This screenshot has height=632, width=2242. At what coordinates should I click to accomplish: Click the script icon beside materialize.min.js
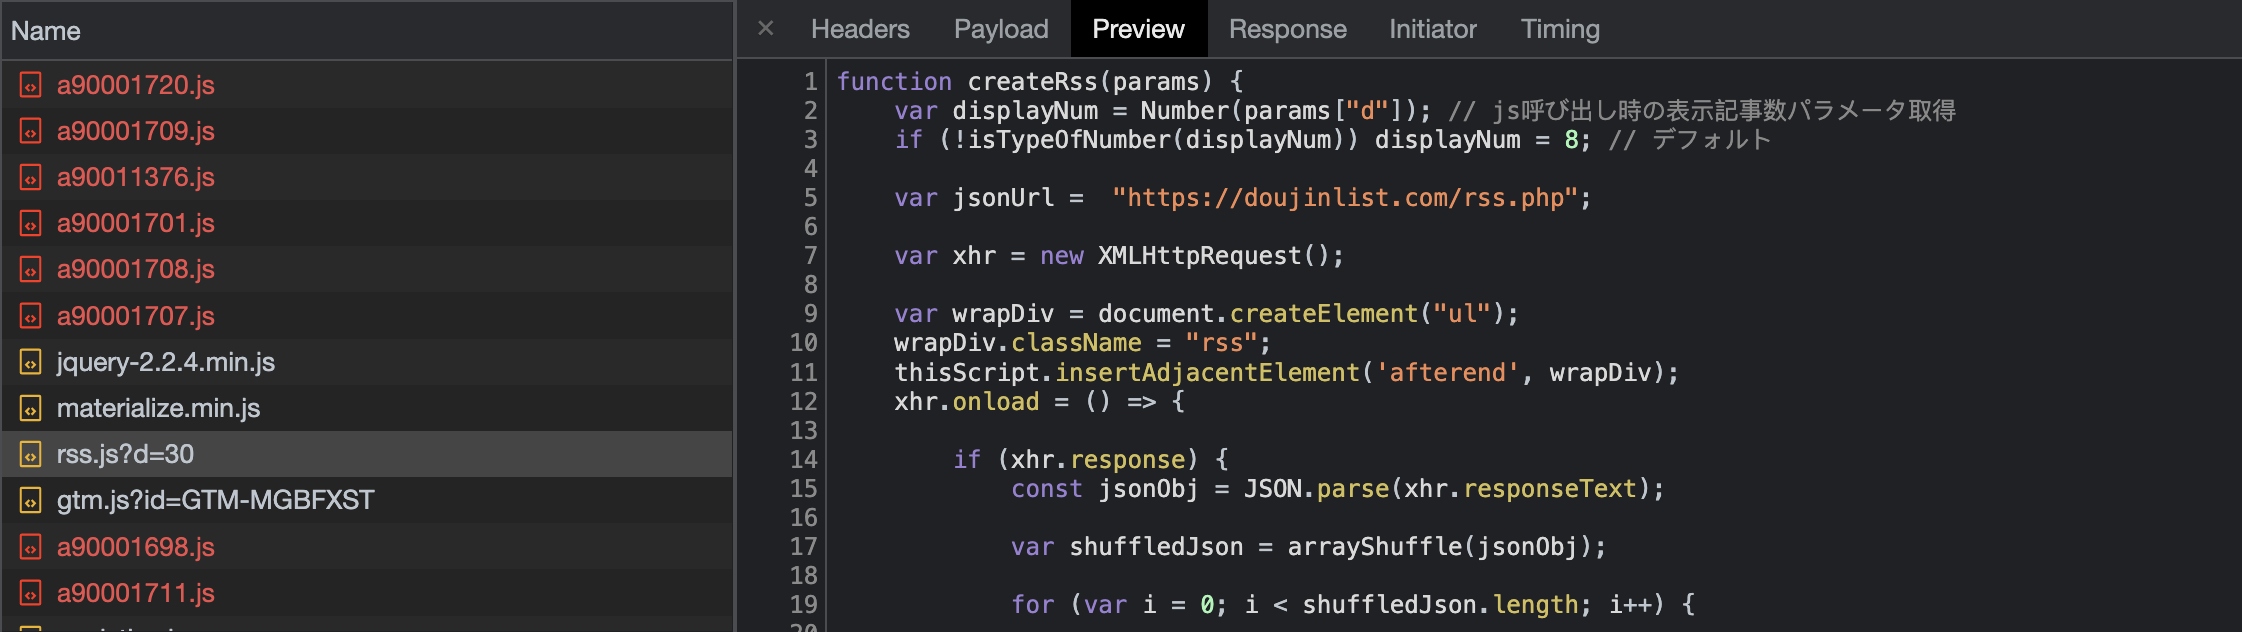[31, 408]
